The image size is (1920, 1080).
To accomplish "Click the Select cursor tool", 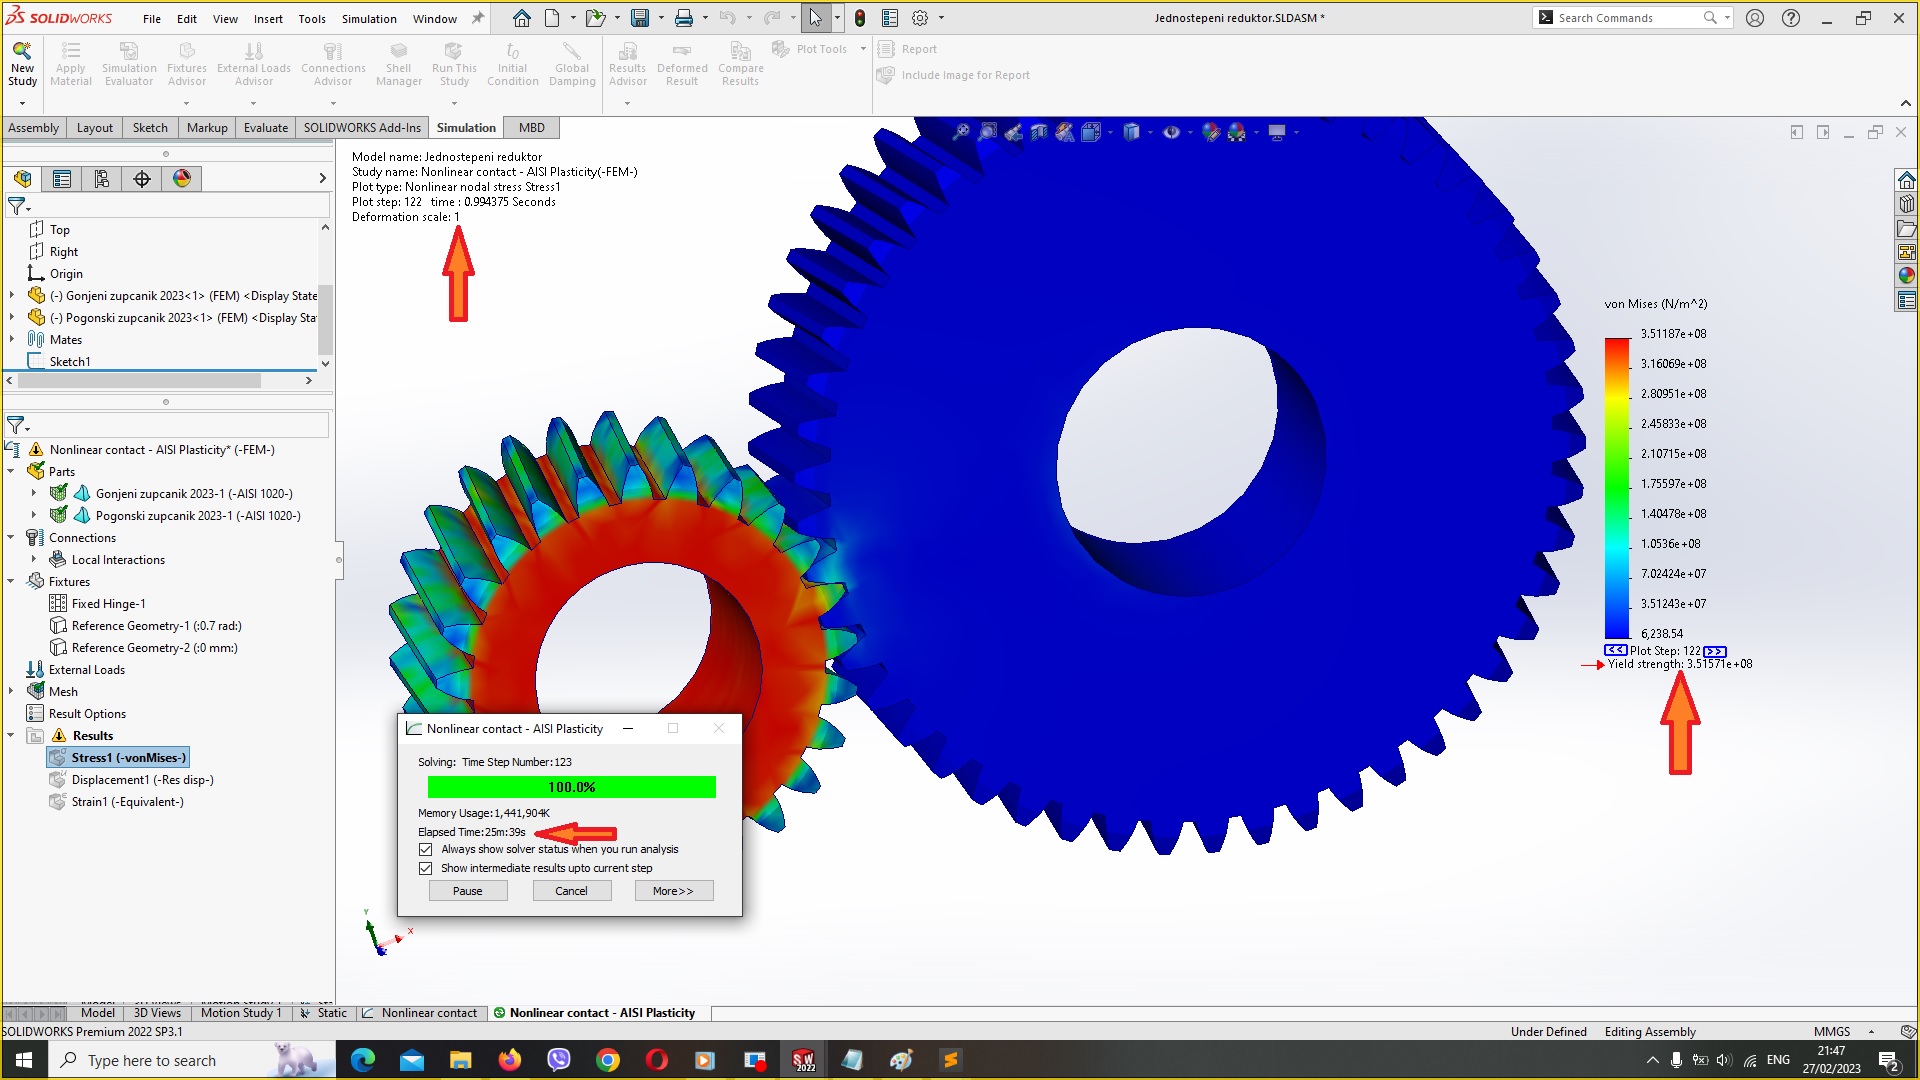I will pyautogui.click(x=816, y=18).
